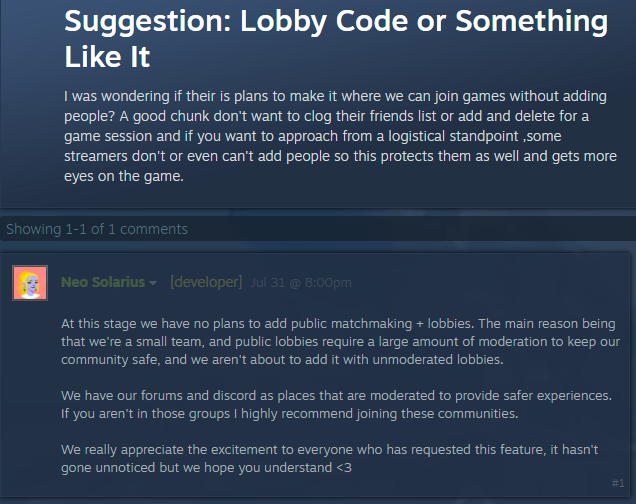The height and width of the screenshot is (504, 636).
Task: Open the dropdown arrow beside Neo Solarius
Action: pyautogui.click(x=153, y=283)
